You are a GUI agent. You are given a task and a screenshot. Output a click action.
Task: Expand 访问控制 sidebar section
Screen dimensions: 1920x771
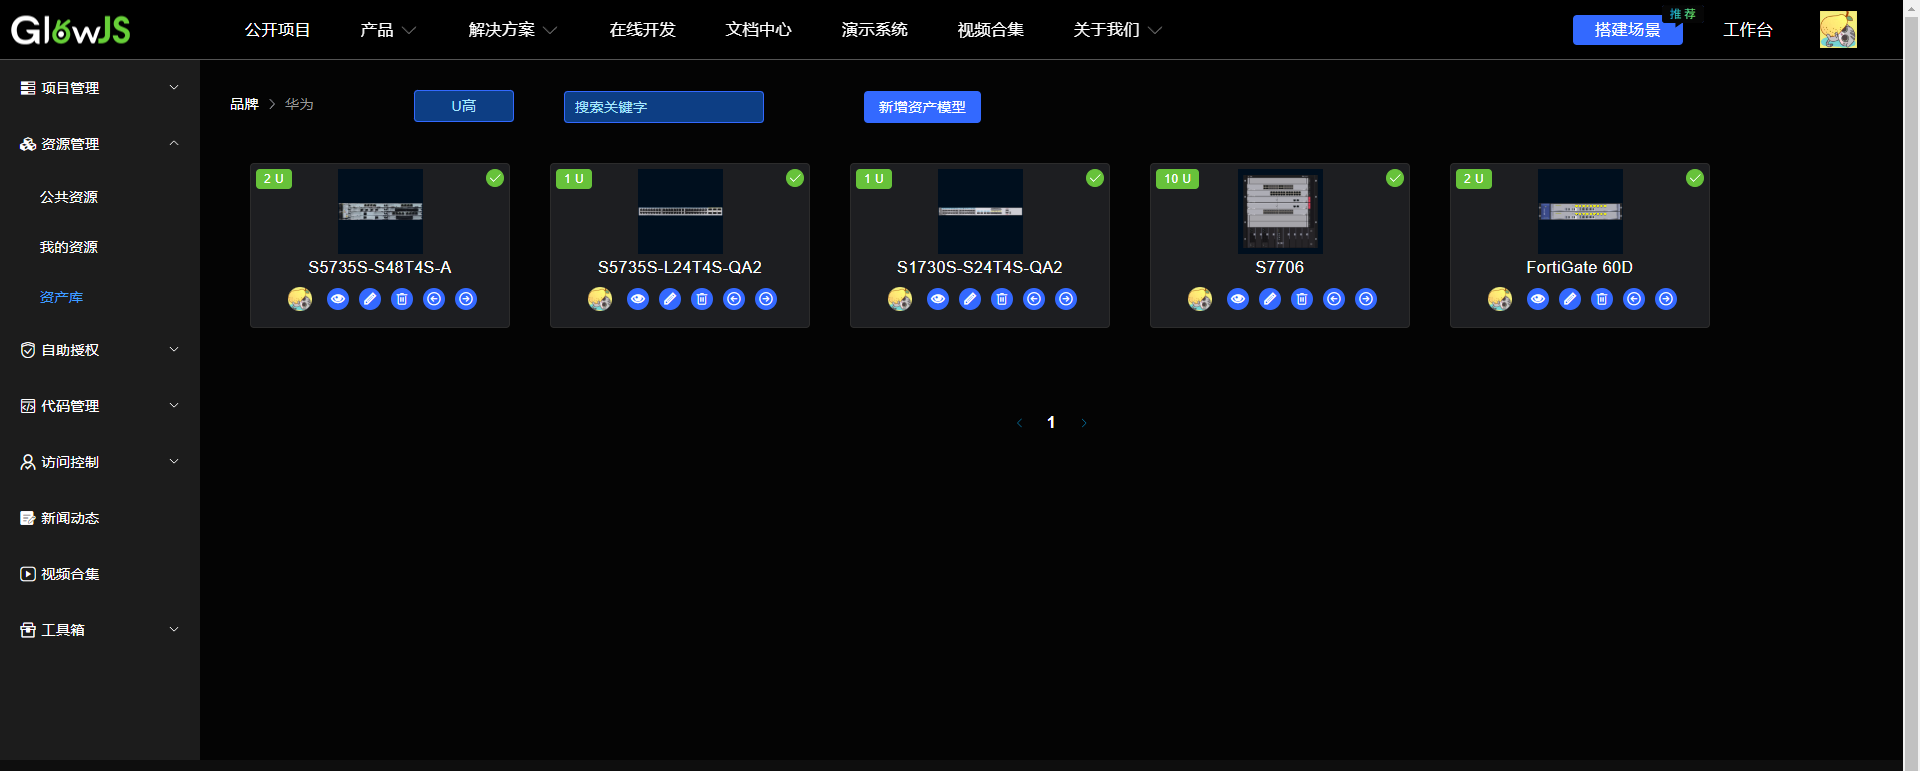[x=100, y=462]
